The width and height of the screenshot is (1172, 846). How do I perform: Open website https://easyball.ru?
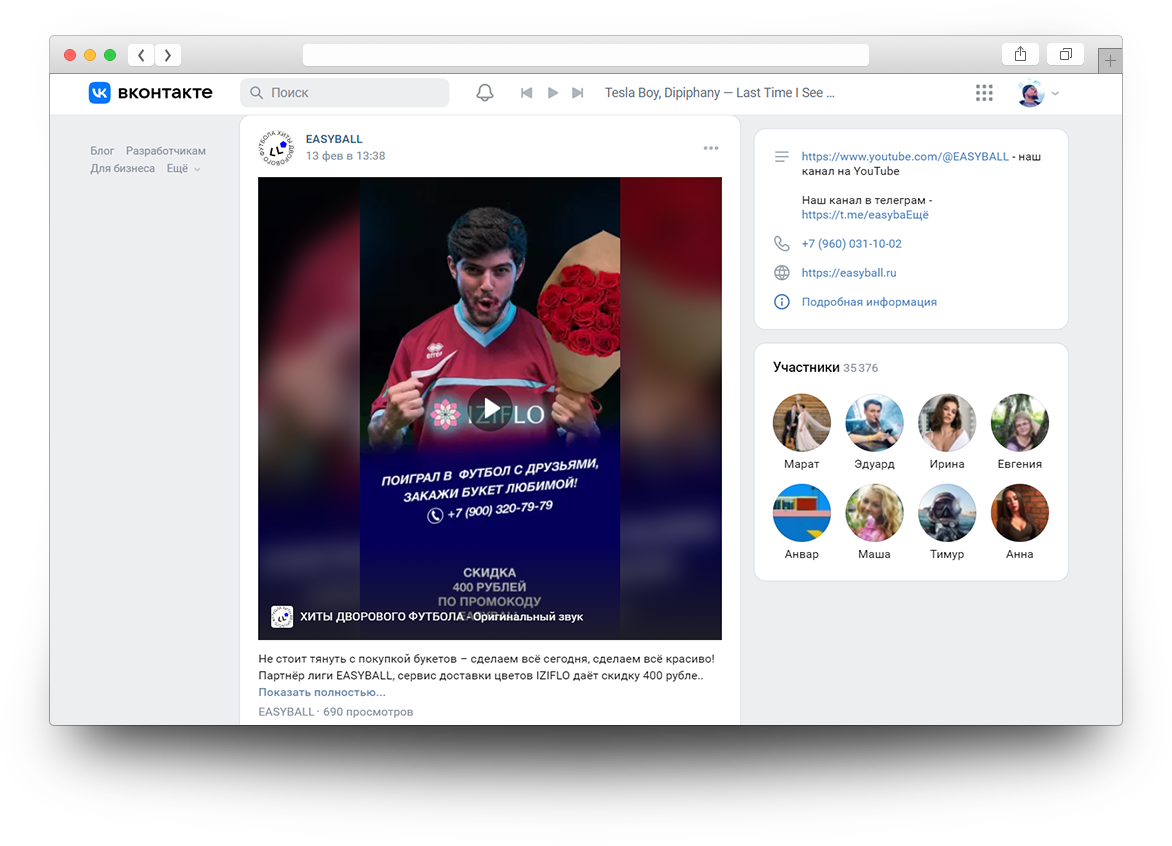pos(849,273)
